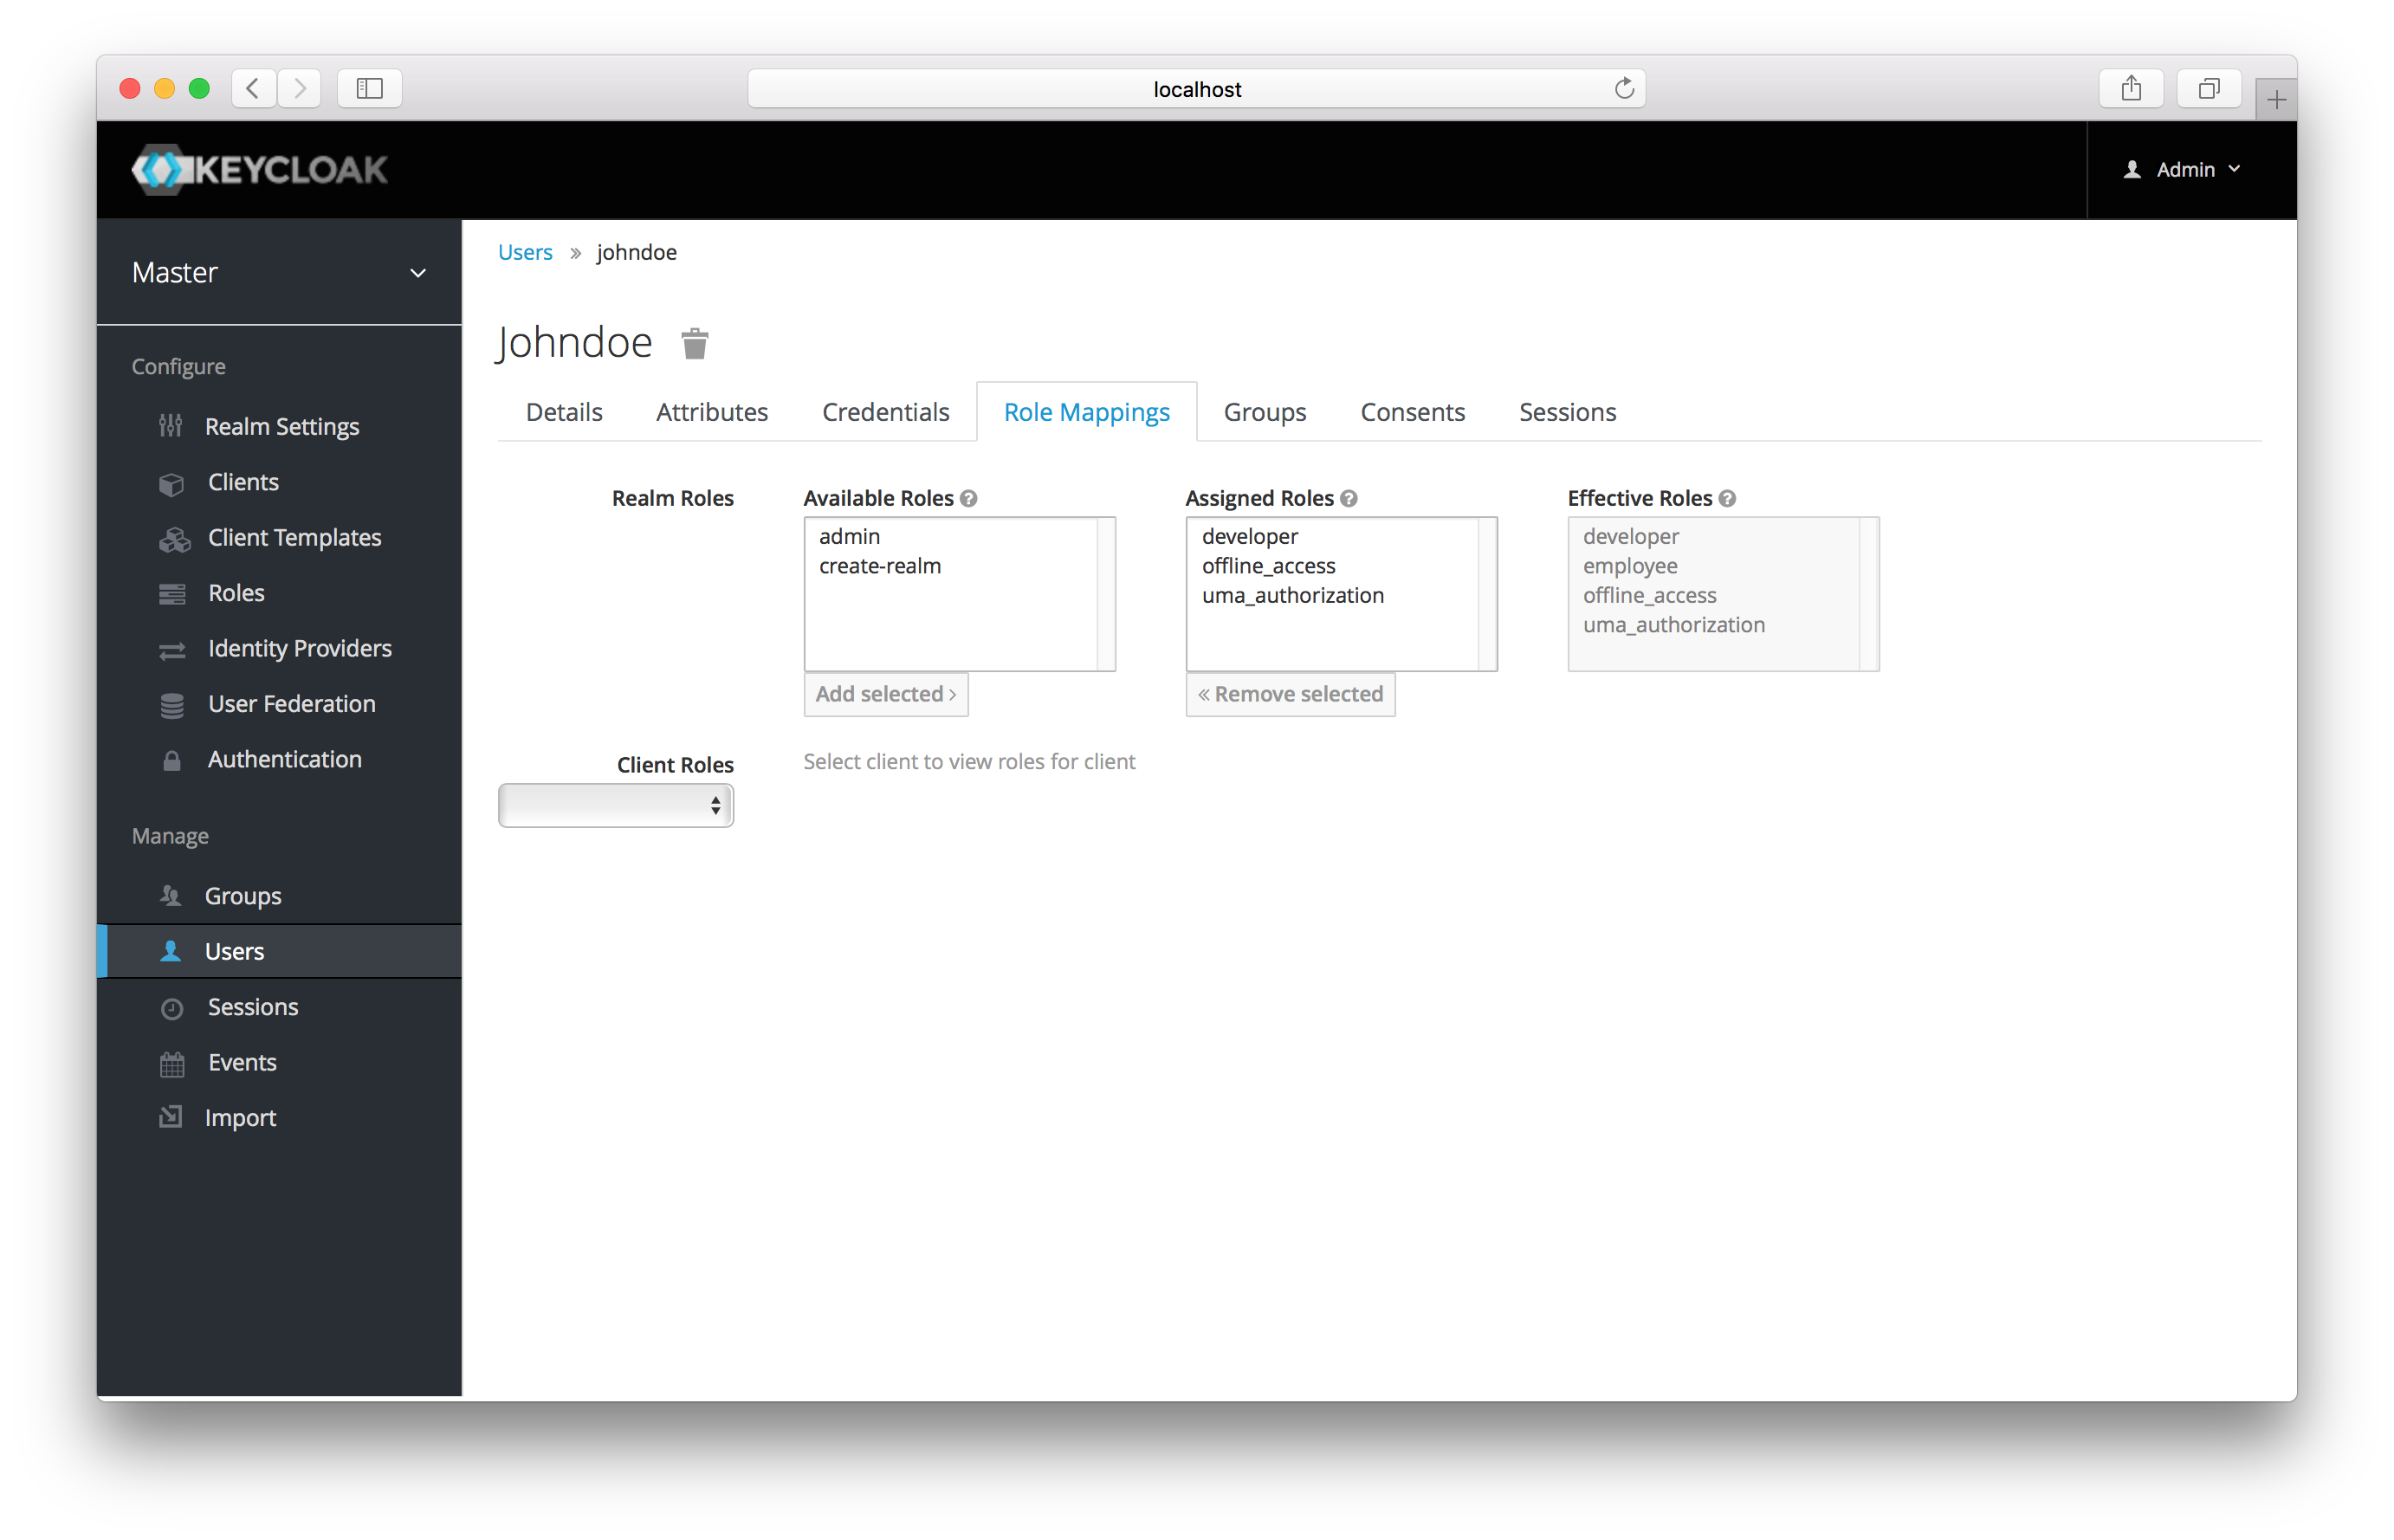
Task: Click Remove selected to unassign roles
Action: 1291,694
